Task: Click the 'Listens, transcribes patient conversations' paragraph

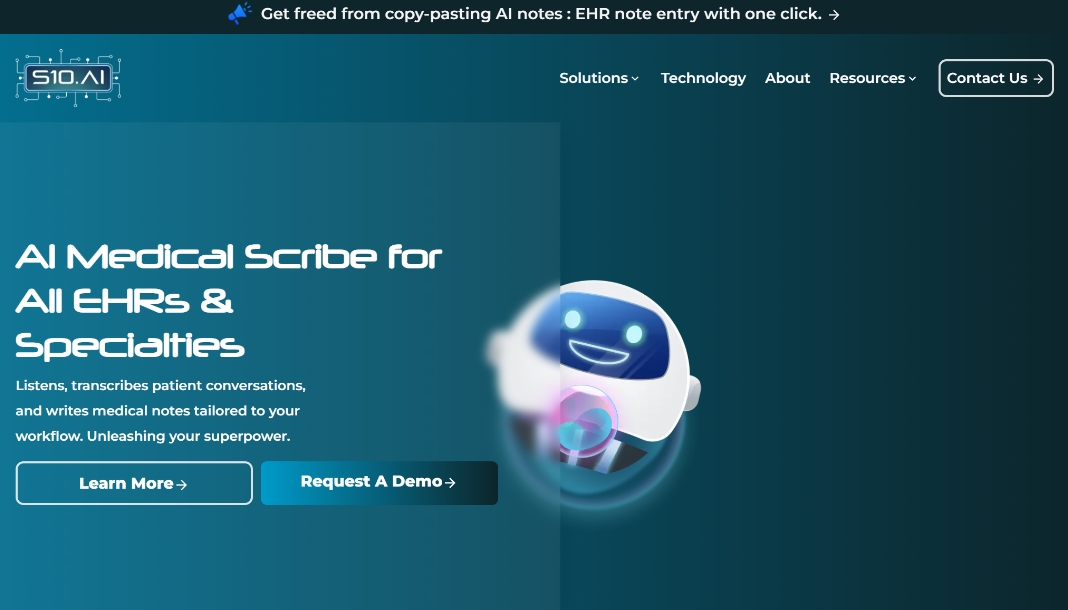Action: tap(161, 411)
